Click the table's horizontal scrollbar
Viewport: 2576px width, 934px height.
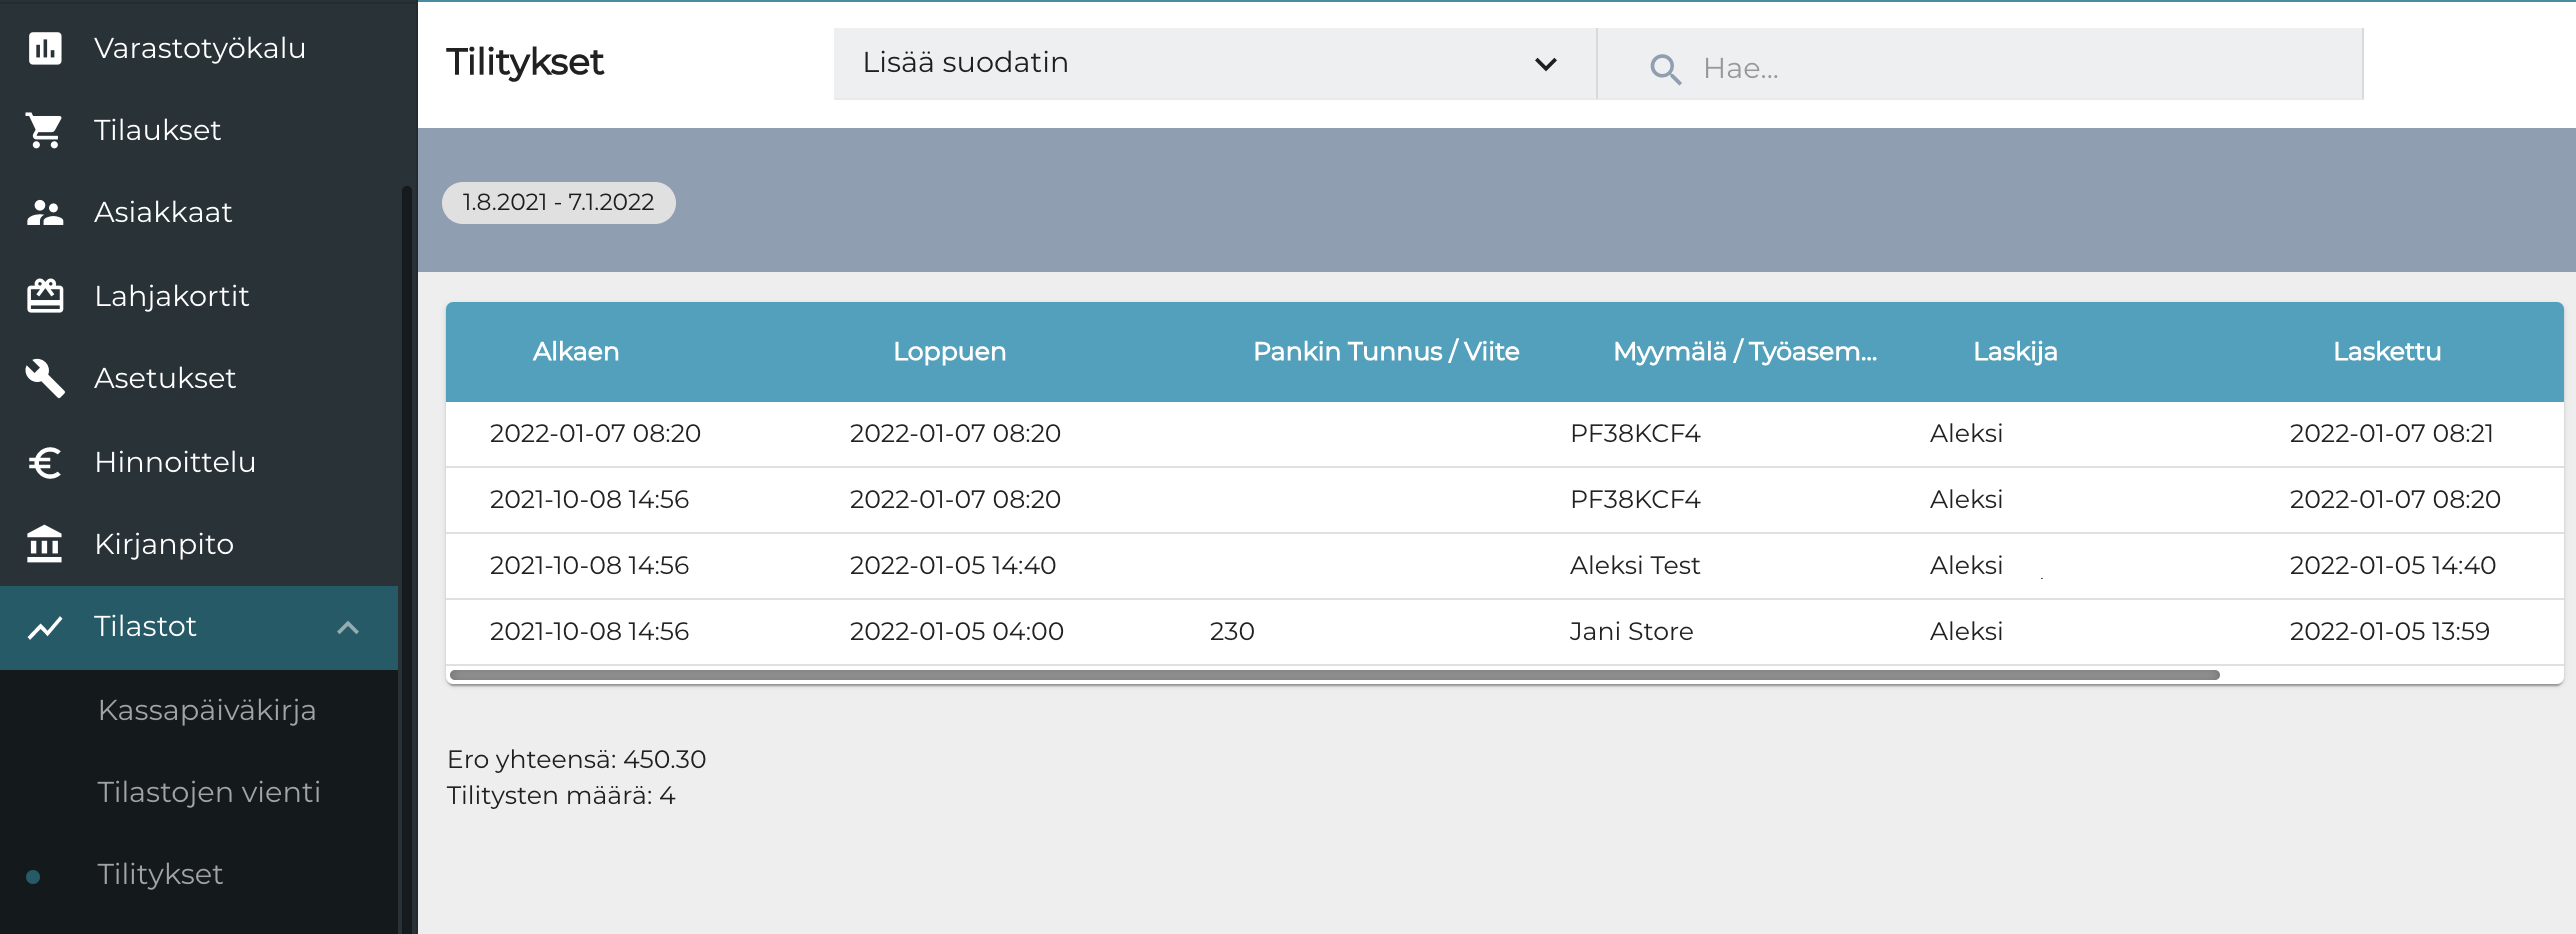pyautogui.click(x=1334, y=675)
